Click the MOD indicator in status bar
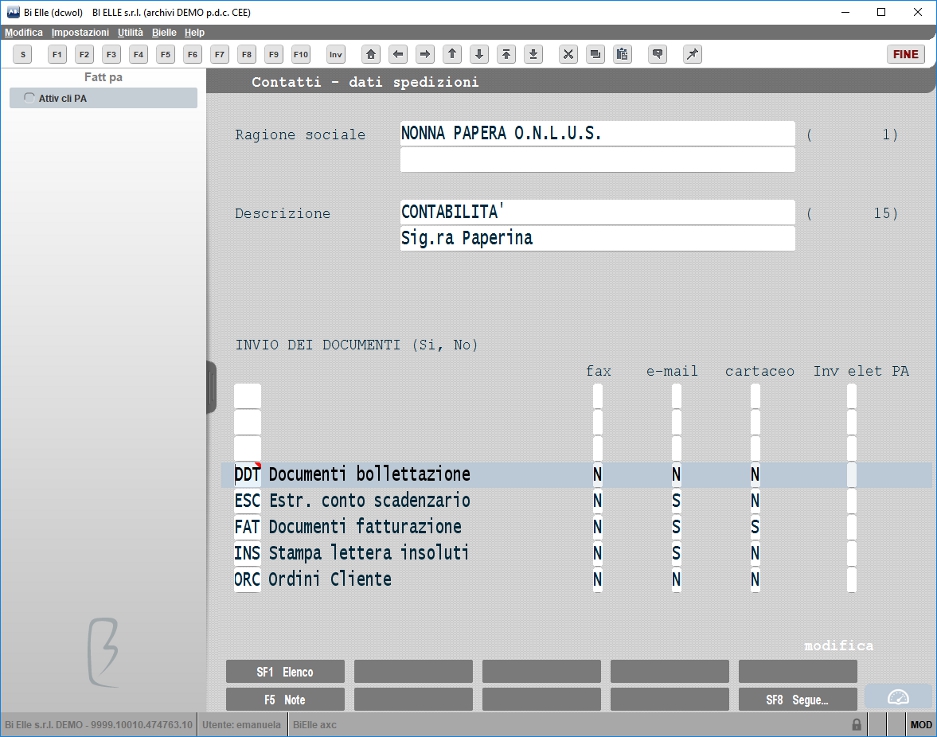This screenshot has height=737, width=937. coord(921,724)
